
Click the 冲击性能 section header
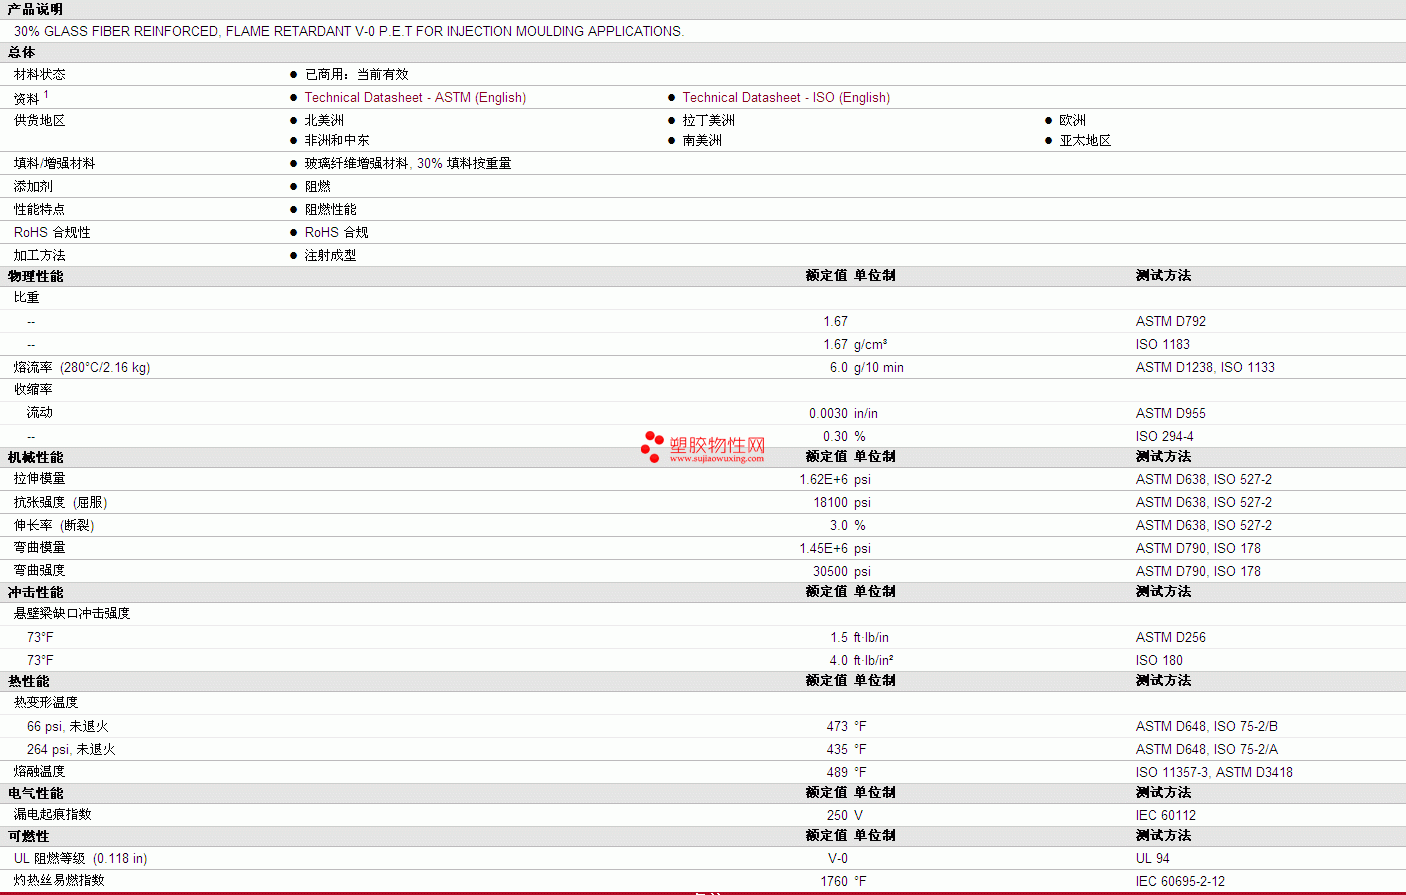tap(36, 592)
